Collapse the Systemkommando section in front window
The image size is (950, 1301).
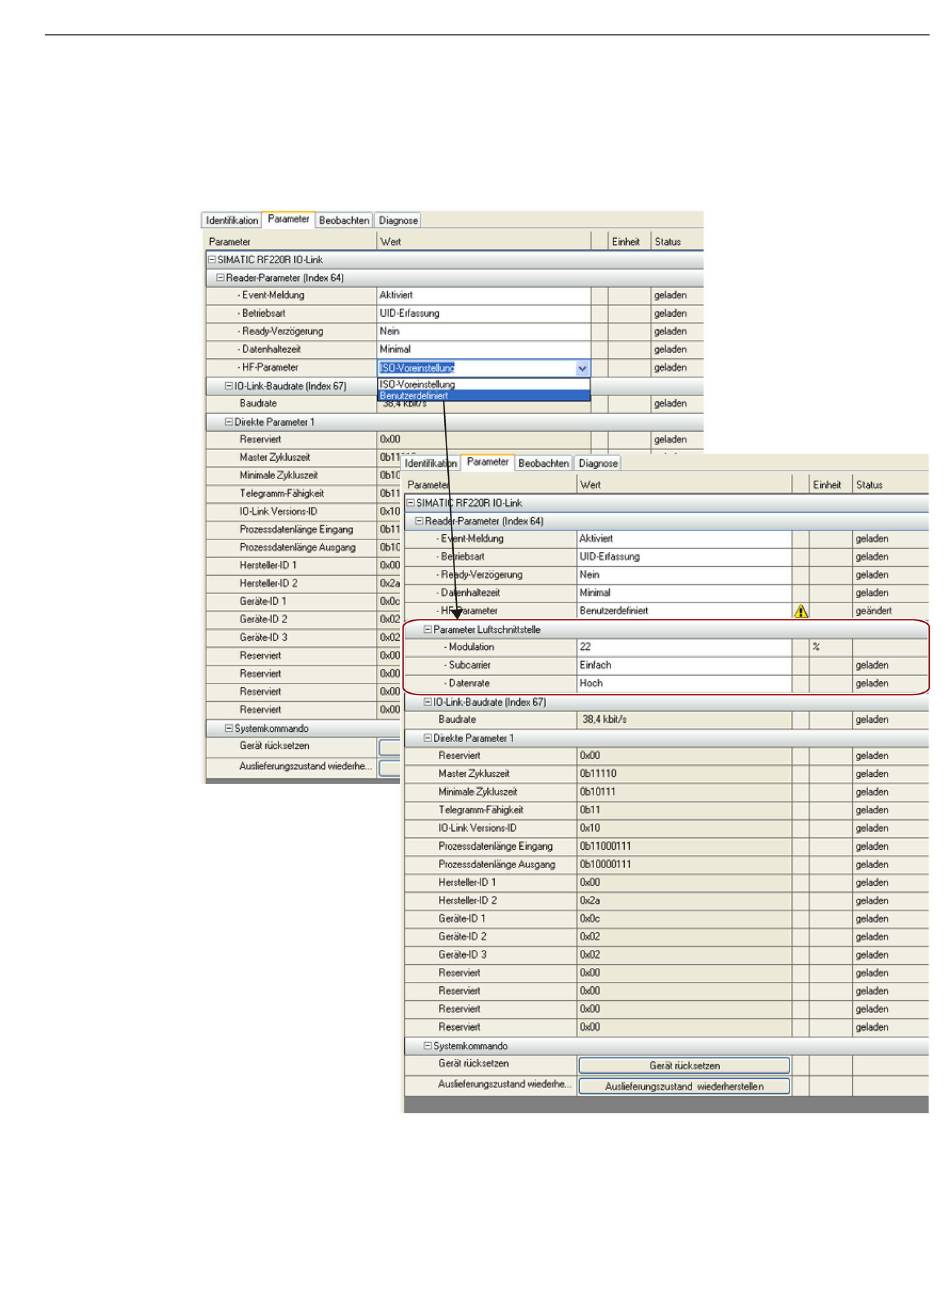(428, 1046)
